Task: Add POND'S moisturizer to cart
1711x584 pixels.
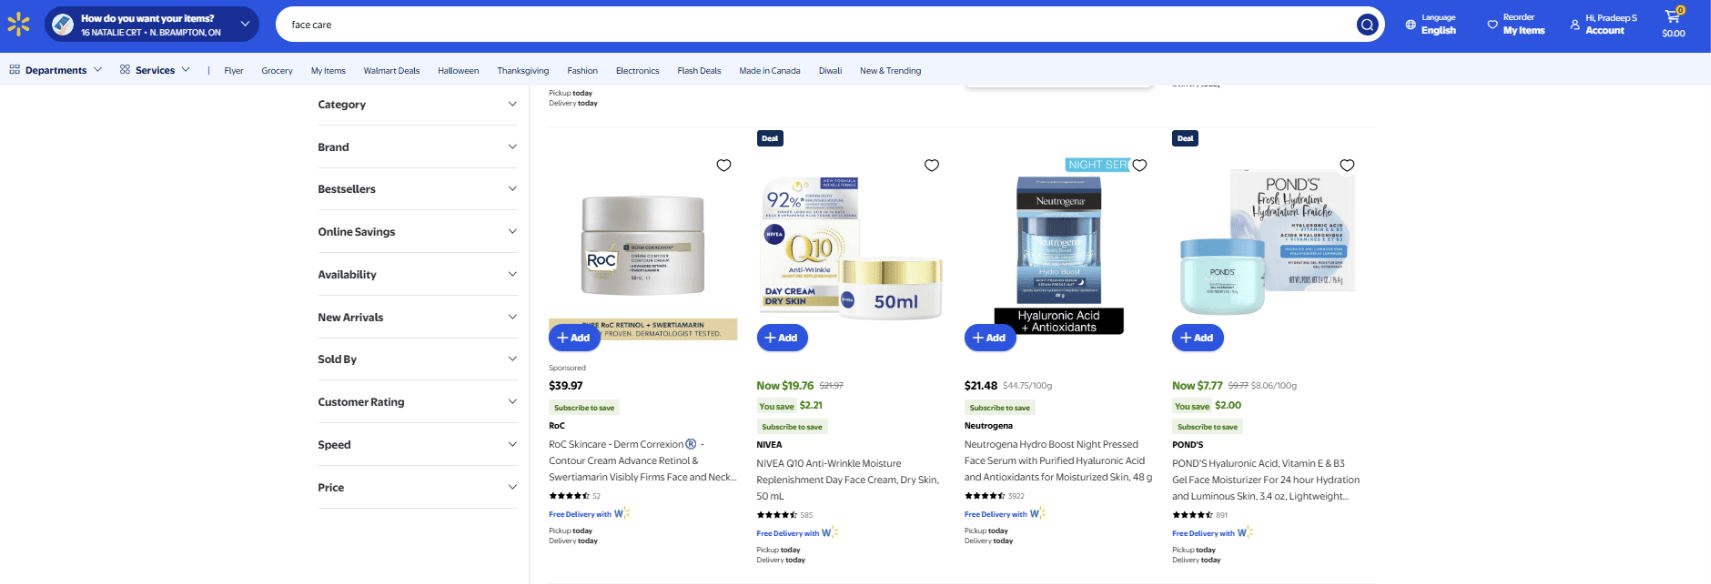Action: [x=1197, y=338]
